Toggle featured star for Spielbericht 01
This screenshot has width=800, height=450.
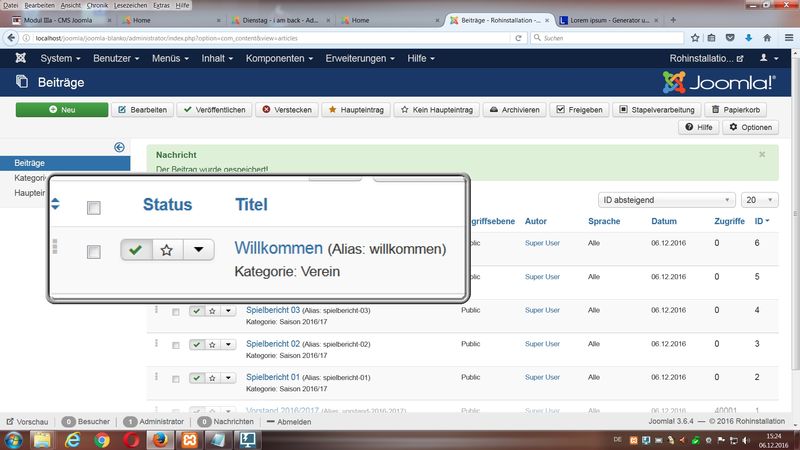(x=212, y=378)
